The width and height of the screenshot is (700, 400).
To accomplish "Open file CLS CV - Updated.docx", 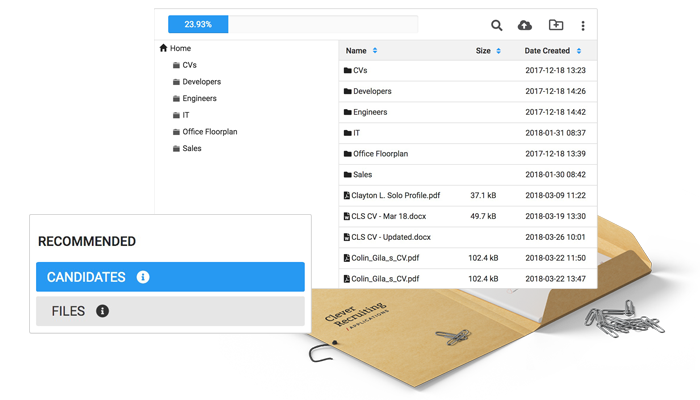I will 391,237.
